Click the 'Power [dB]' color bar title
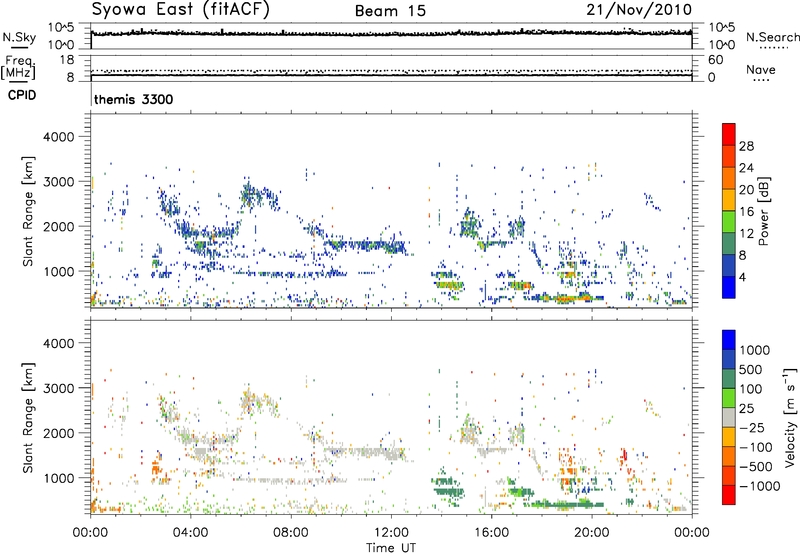 (x=763, y=211)
